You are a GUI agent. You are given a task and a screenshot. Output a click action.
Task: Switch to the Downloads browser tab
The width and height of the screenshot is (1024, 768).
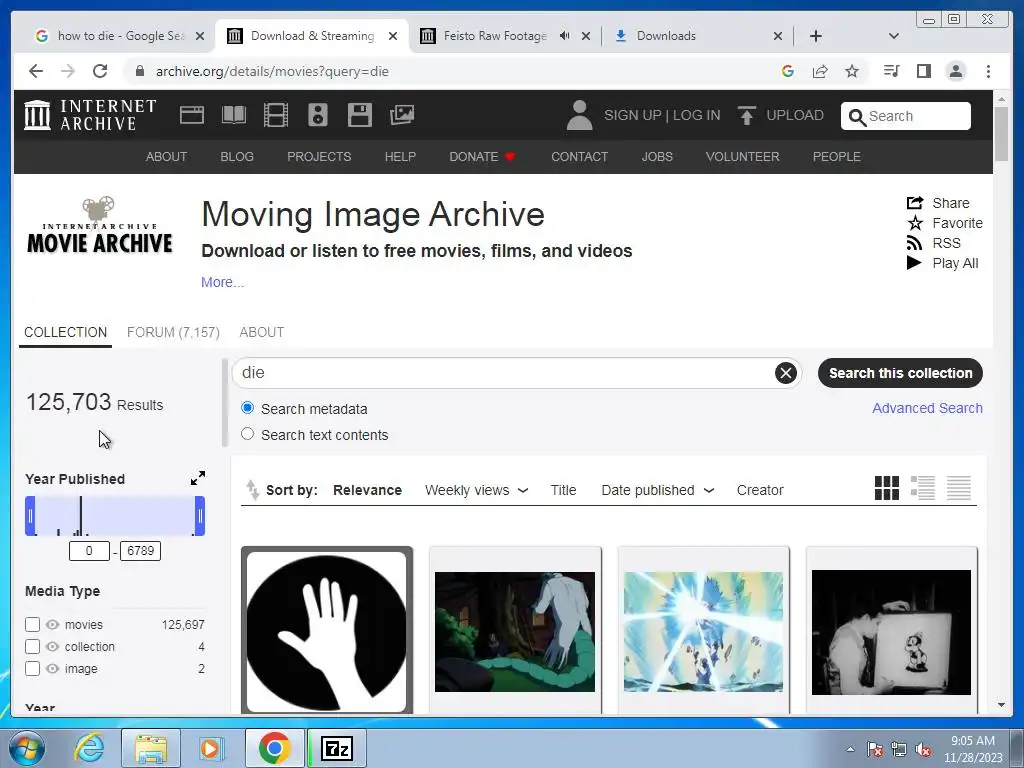coord(697,36)
